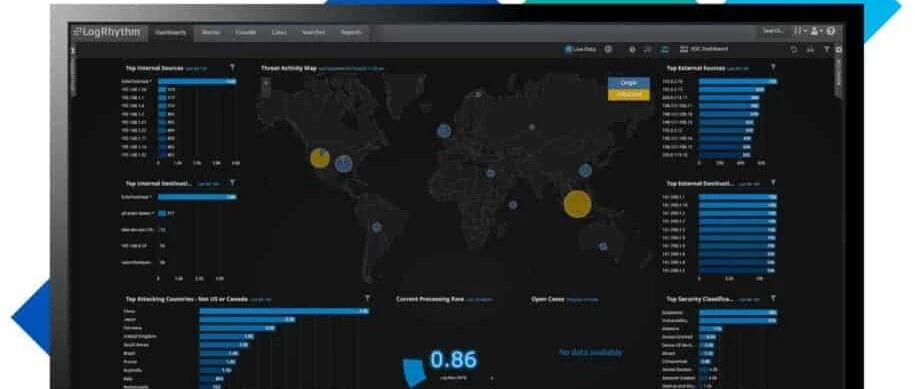Viewport: 915px width, 389px height.
Task: Filter the Top Attacking Countries widget
Action: point(367,298)
